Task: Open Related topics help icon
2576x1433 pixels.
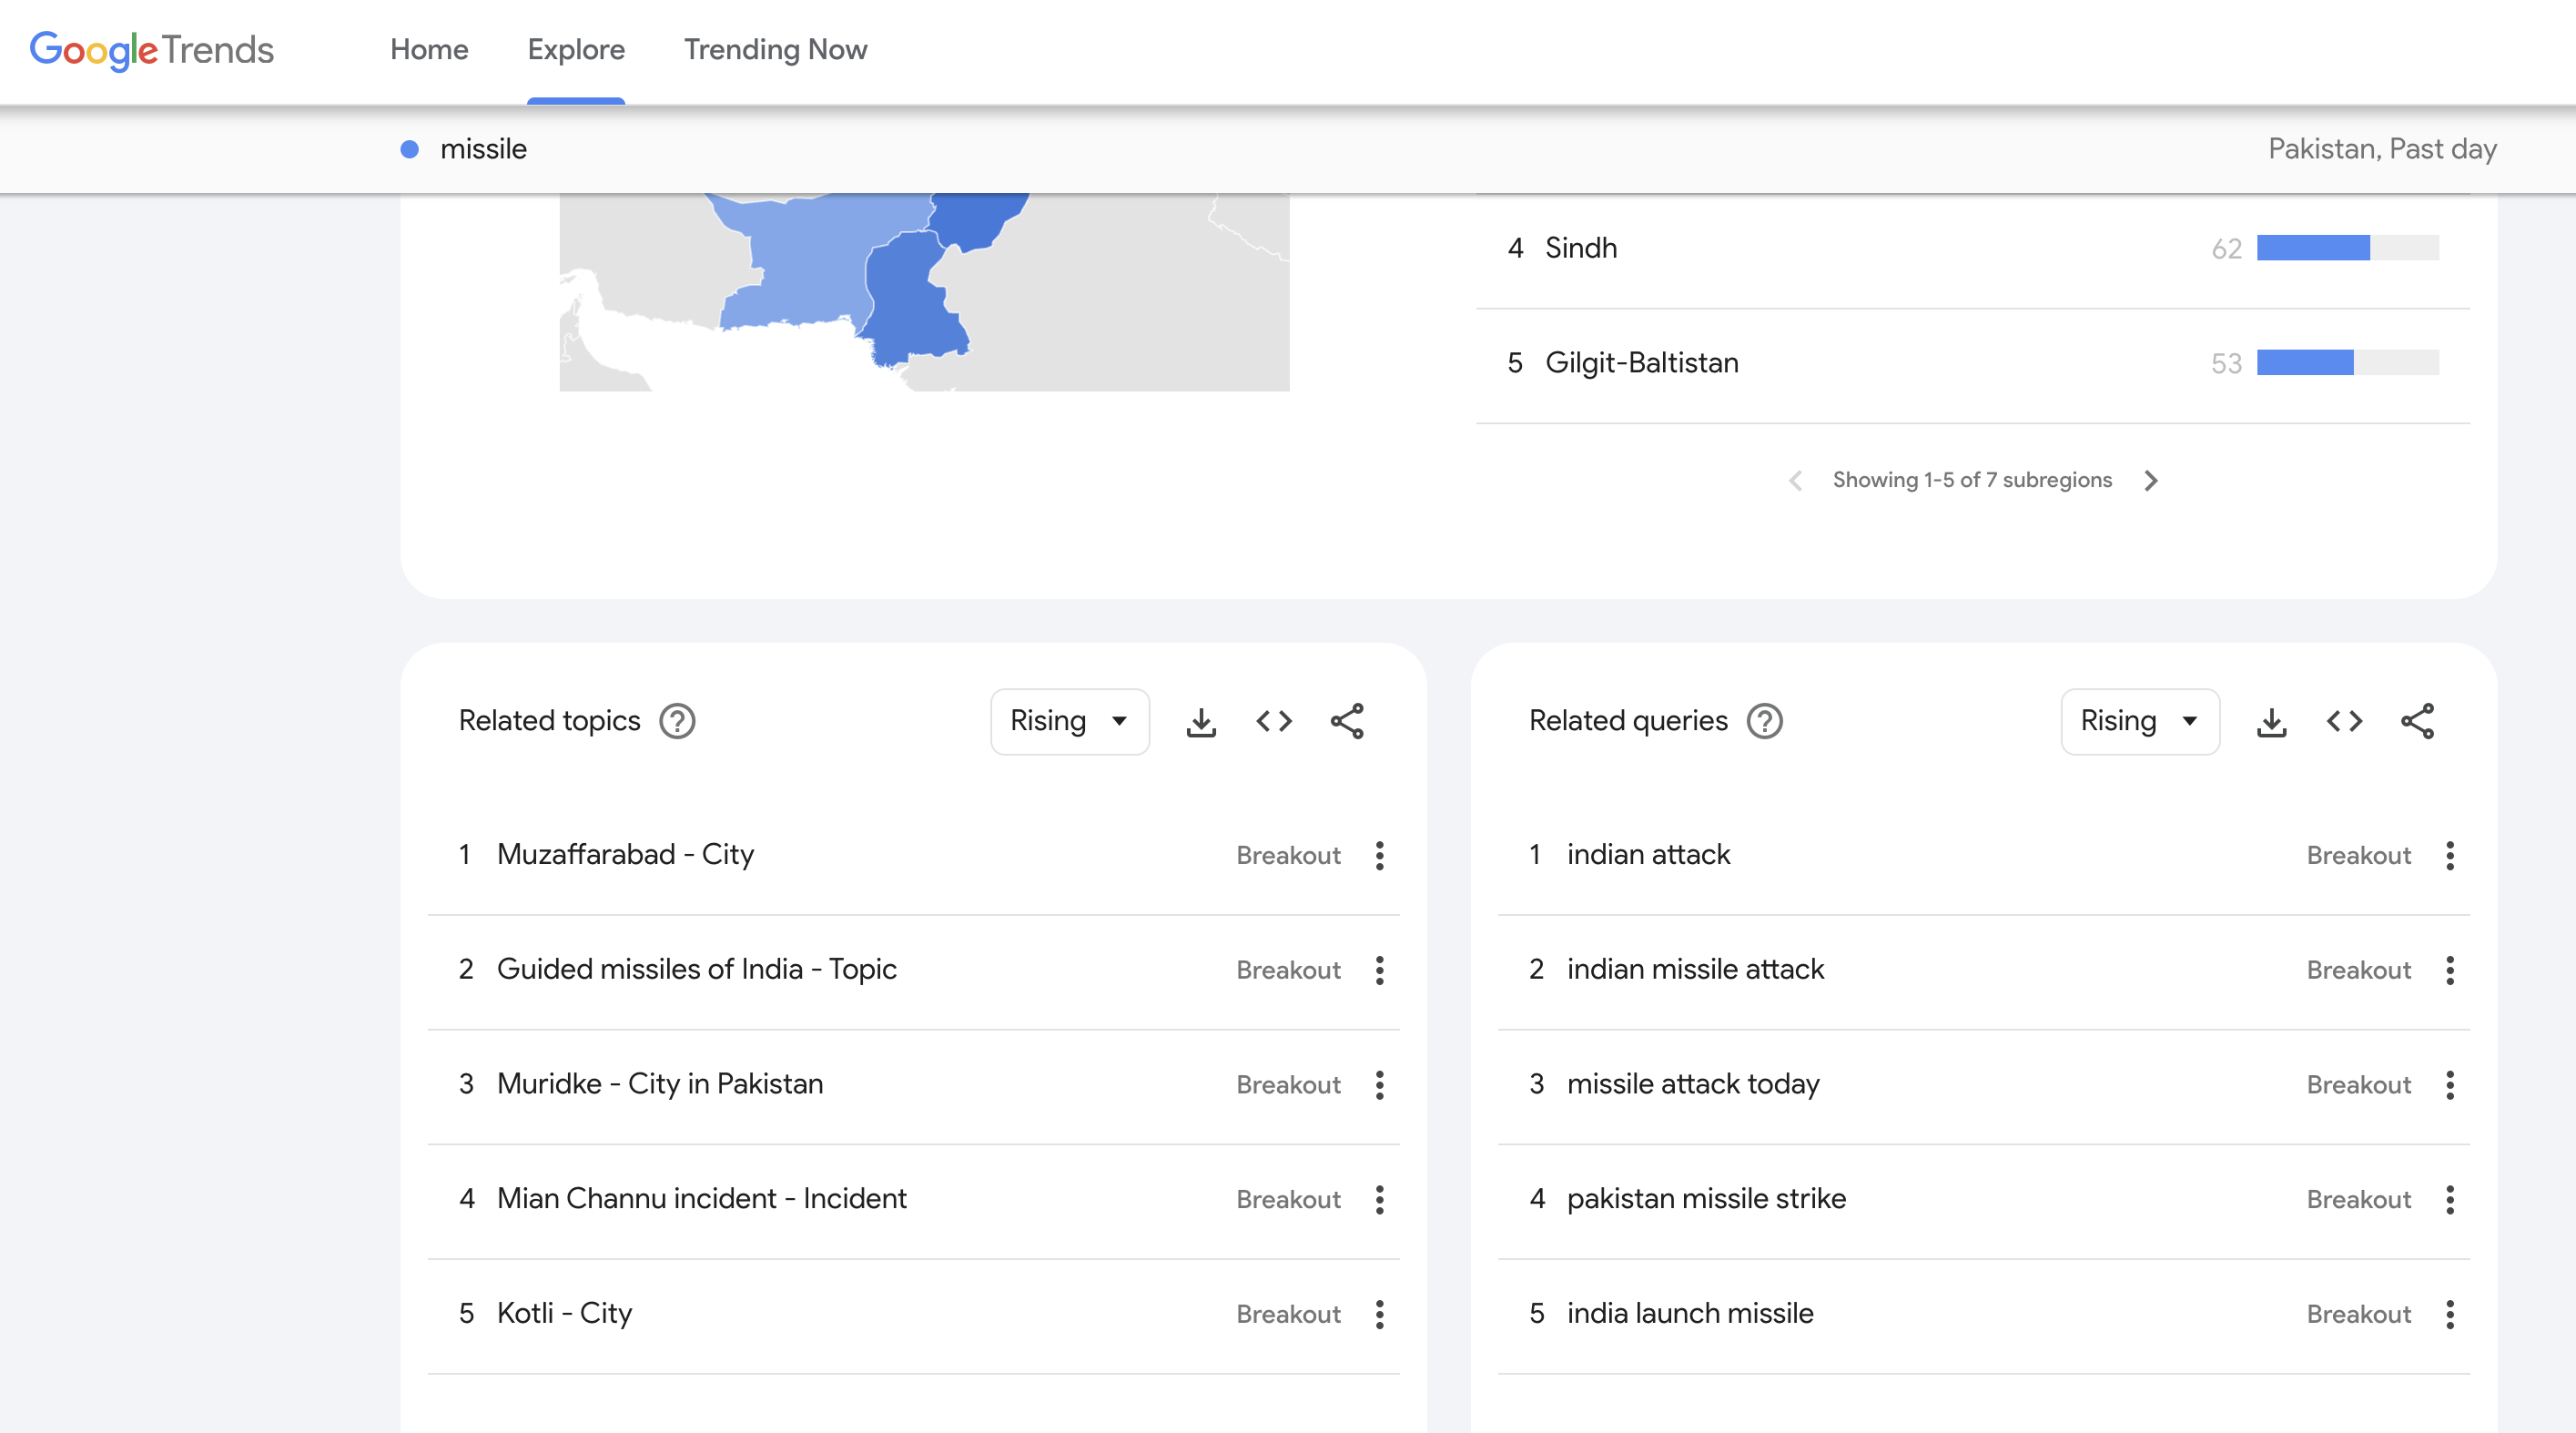Action: [x=677, y=721]
